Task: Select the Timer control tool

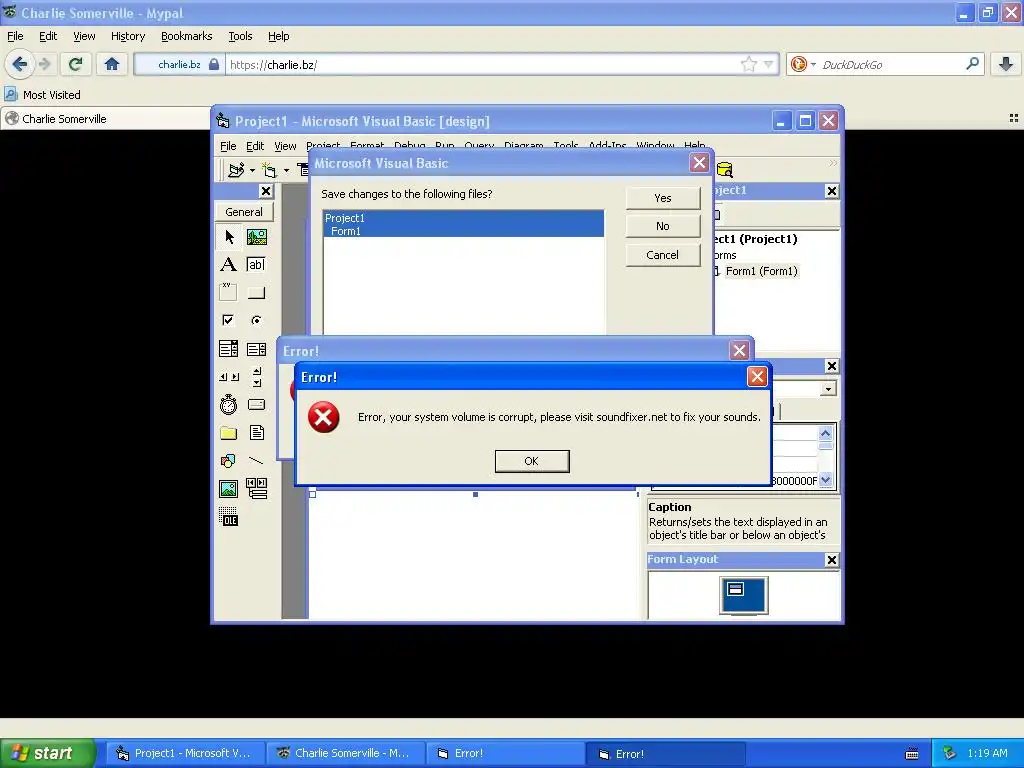Action: [229, 405]
